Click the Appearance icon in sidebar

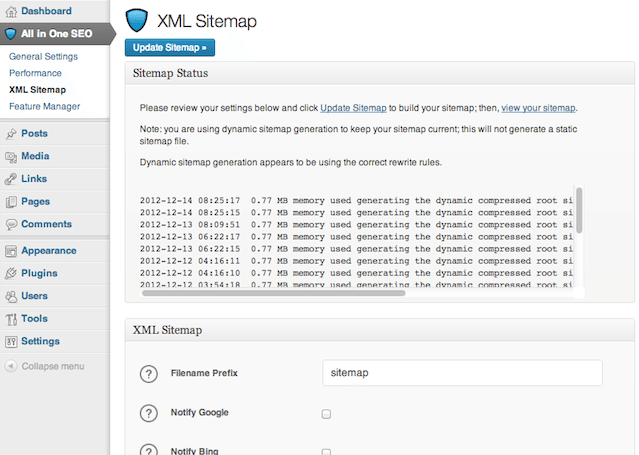[x=11, y=251]
